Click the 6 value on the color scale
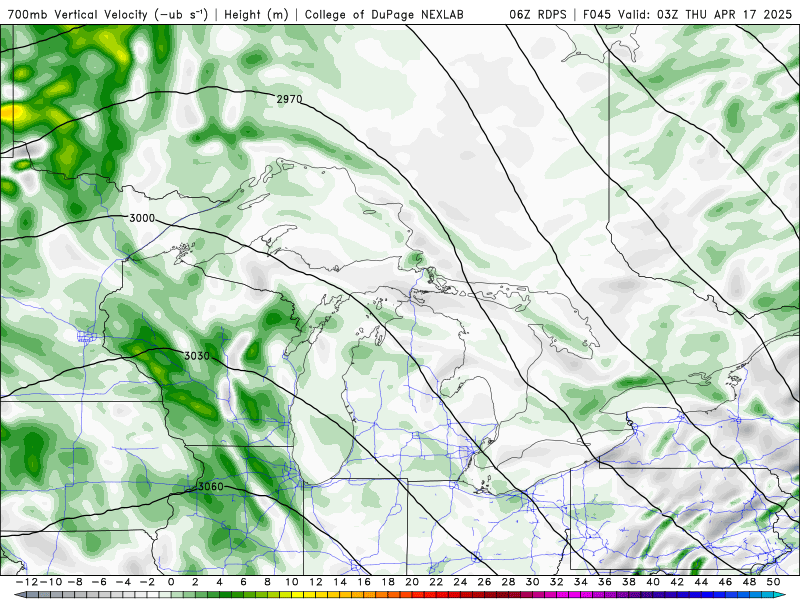 (x=243, y=582)
